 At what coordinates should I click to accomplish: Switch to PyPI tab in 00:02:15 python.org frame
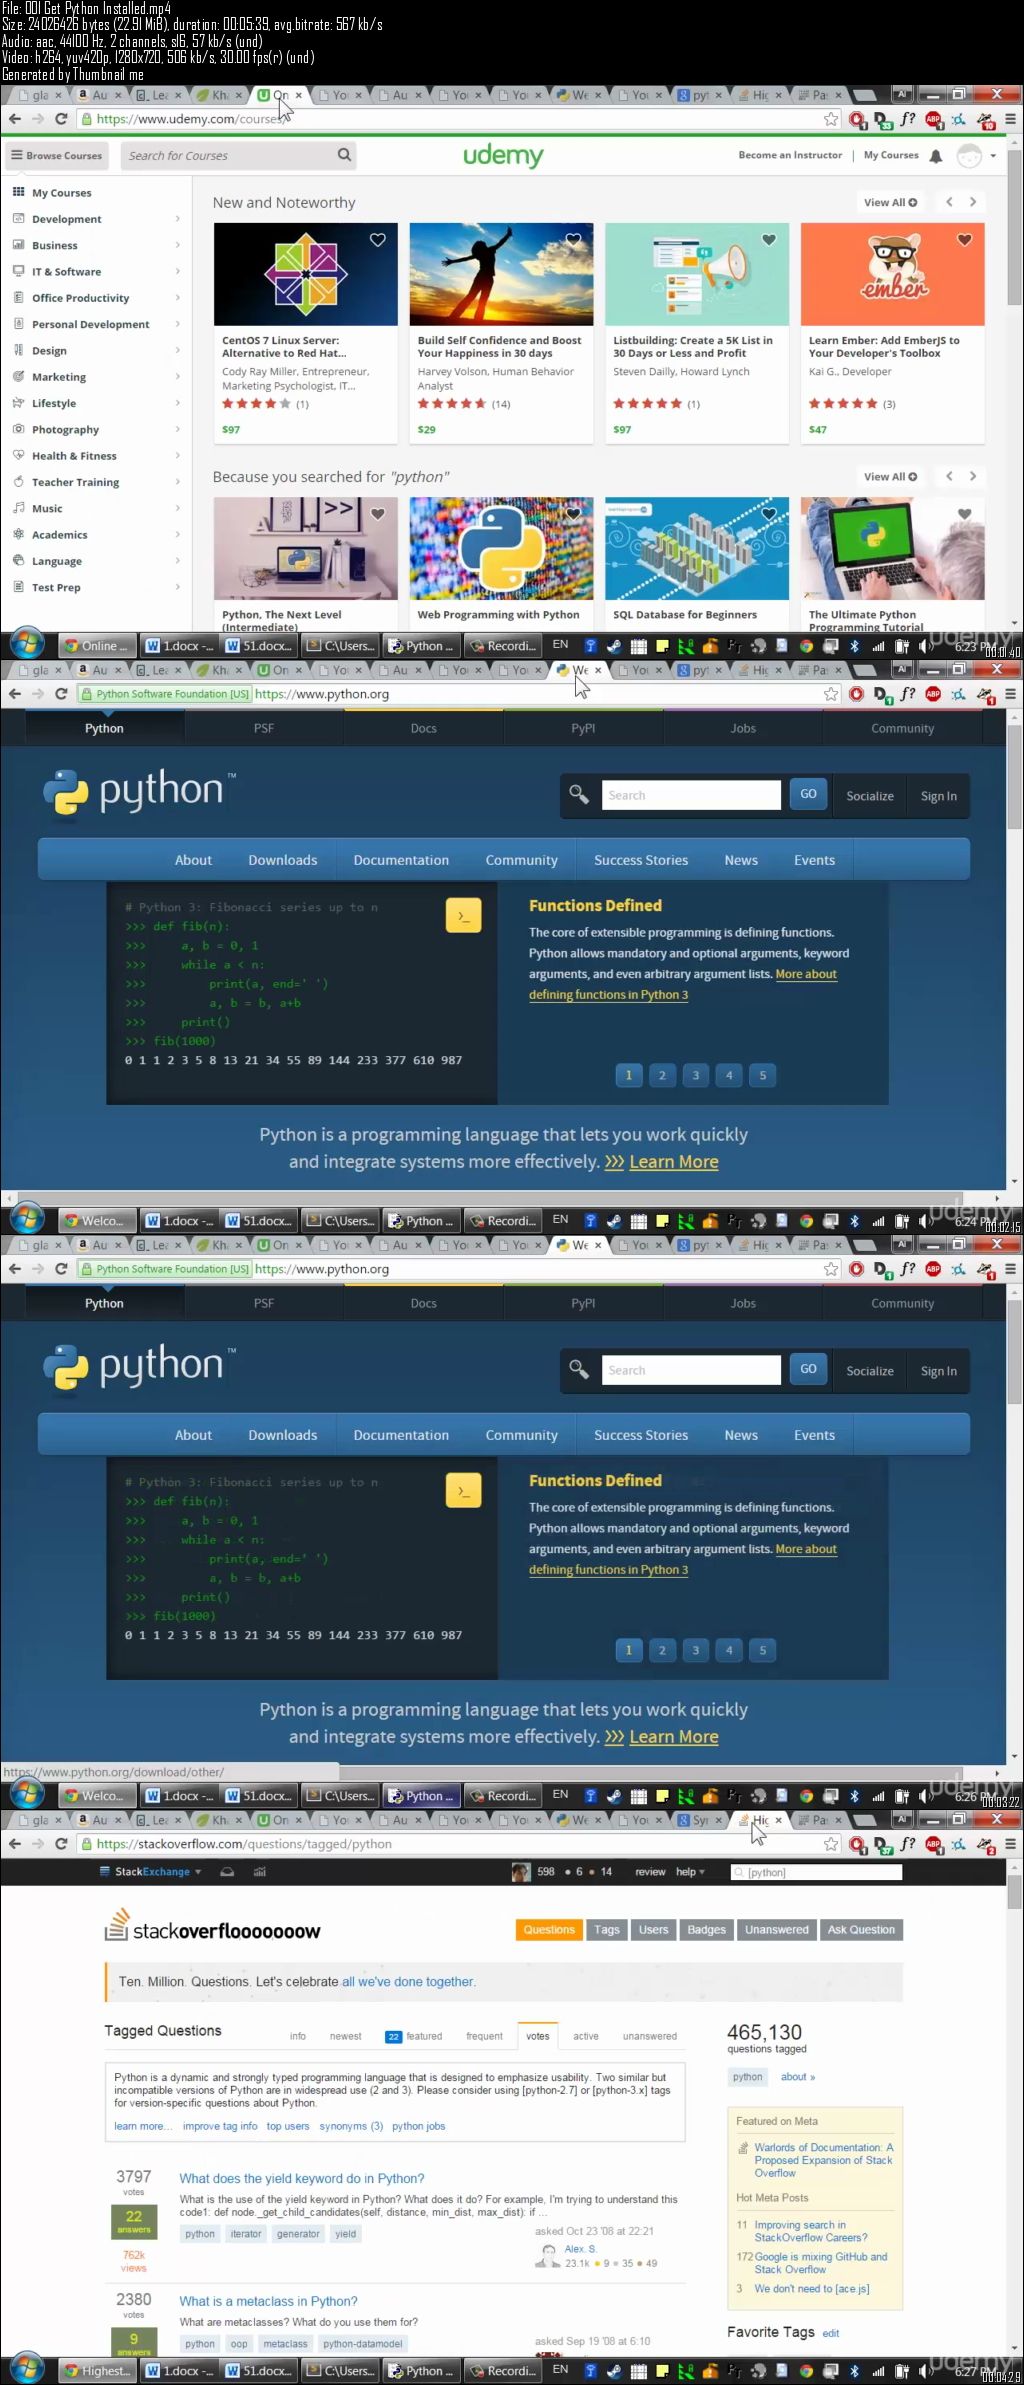[x=583, y=728]
